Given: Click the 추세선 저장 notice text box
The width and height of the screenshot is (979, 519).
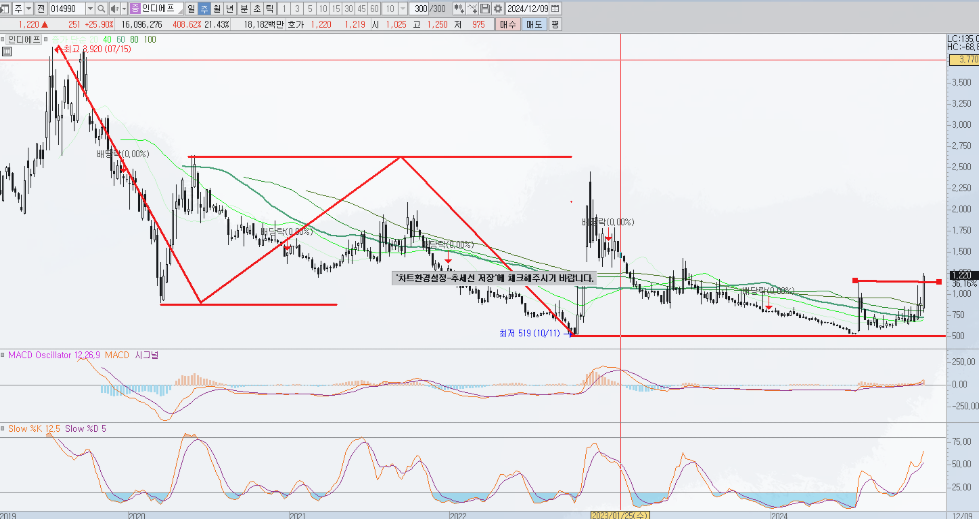Looking at the screenshot, I should (494, 278).
